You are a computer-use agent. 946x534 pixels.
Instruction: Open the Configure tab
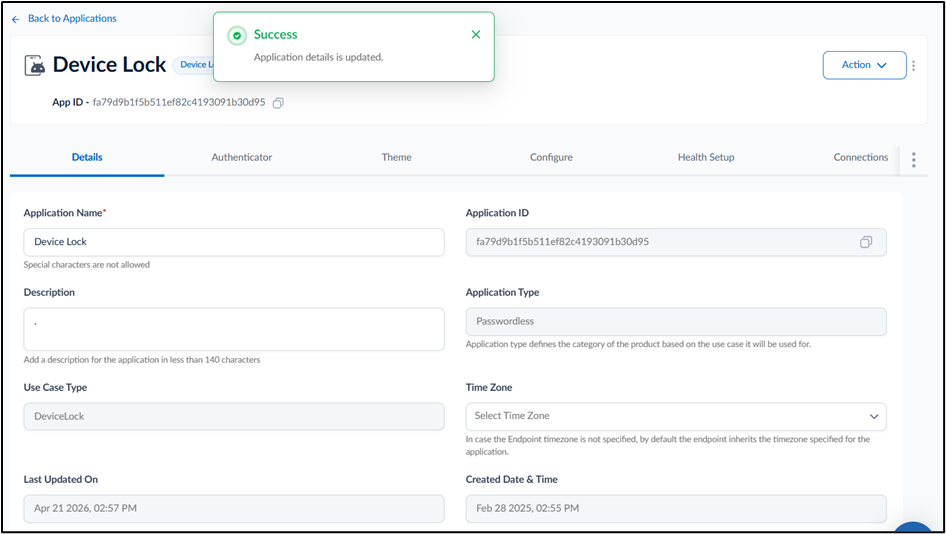pos(551,157)
